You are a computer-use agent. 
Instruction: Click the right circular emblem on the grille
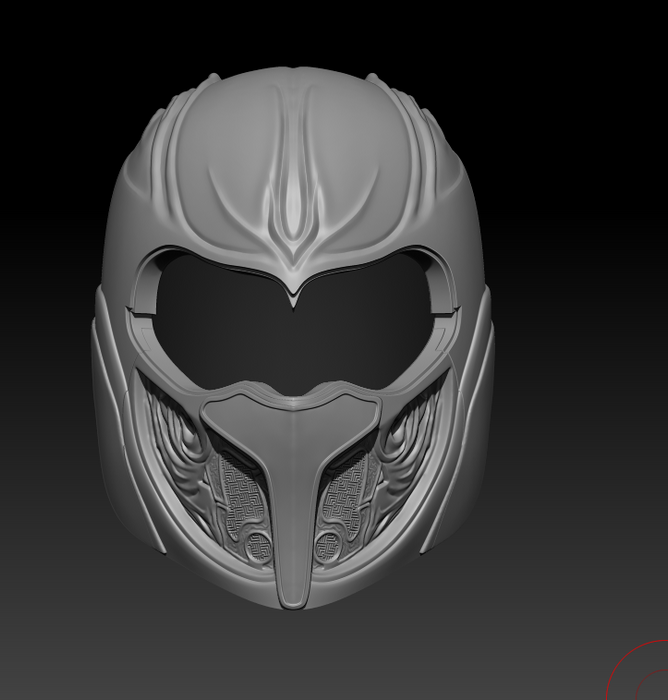pos(328,545)
